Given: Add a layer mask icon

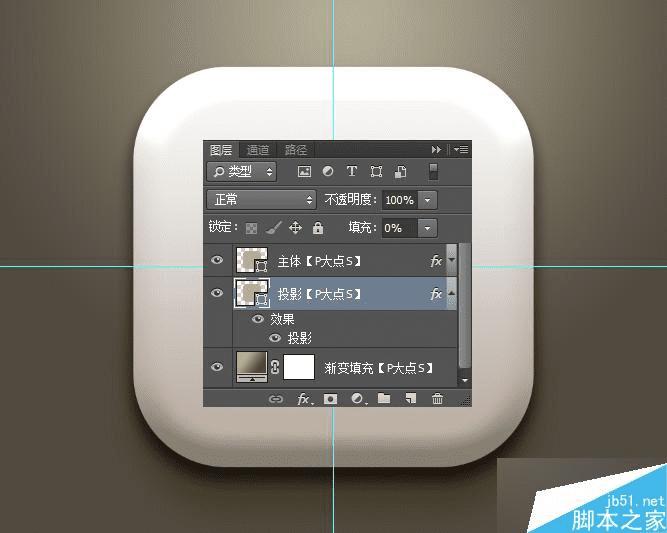Looking at the screenshot, I should pos(330,399).
